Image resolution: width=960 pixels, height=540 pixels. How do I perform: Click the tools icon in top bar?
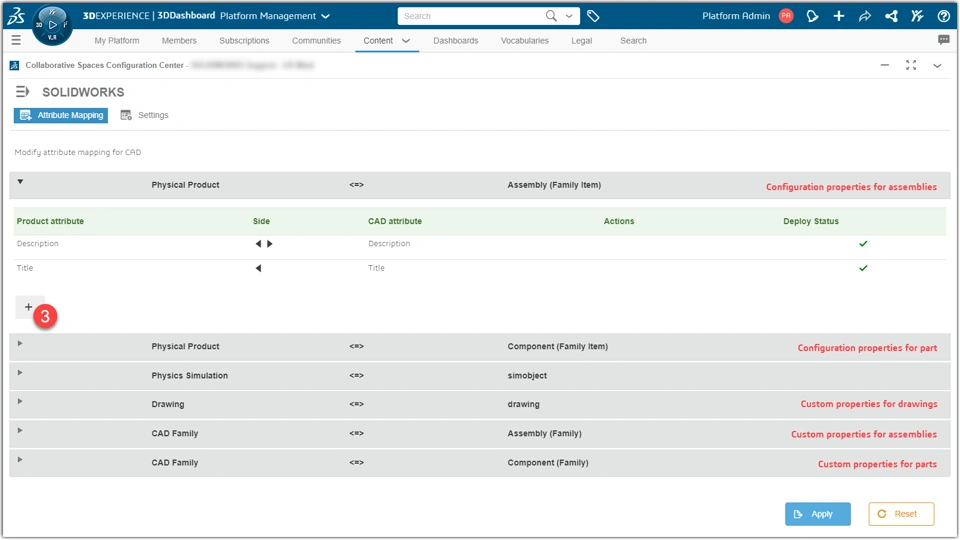(917, 16)
